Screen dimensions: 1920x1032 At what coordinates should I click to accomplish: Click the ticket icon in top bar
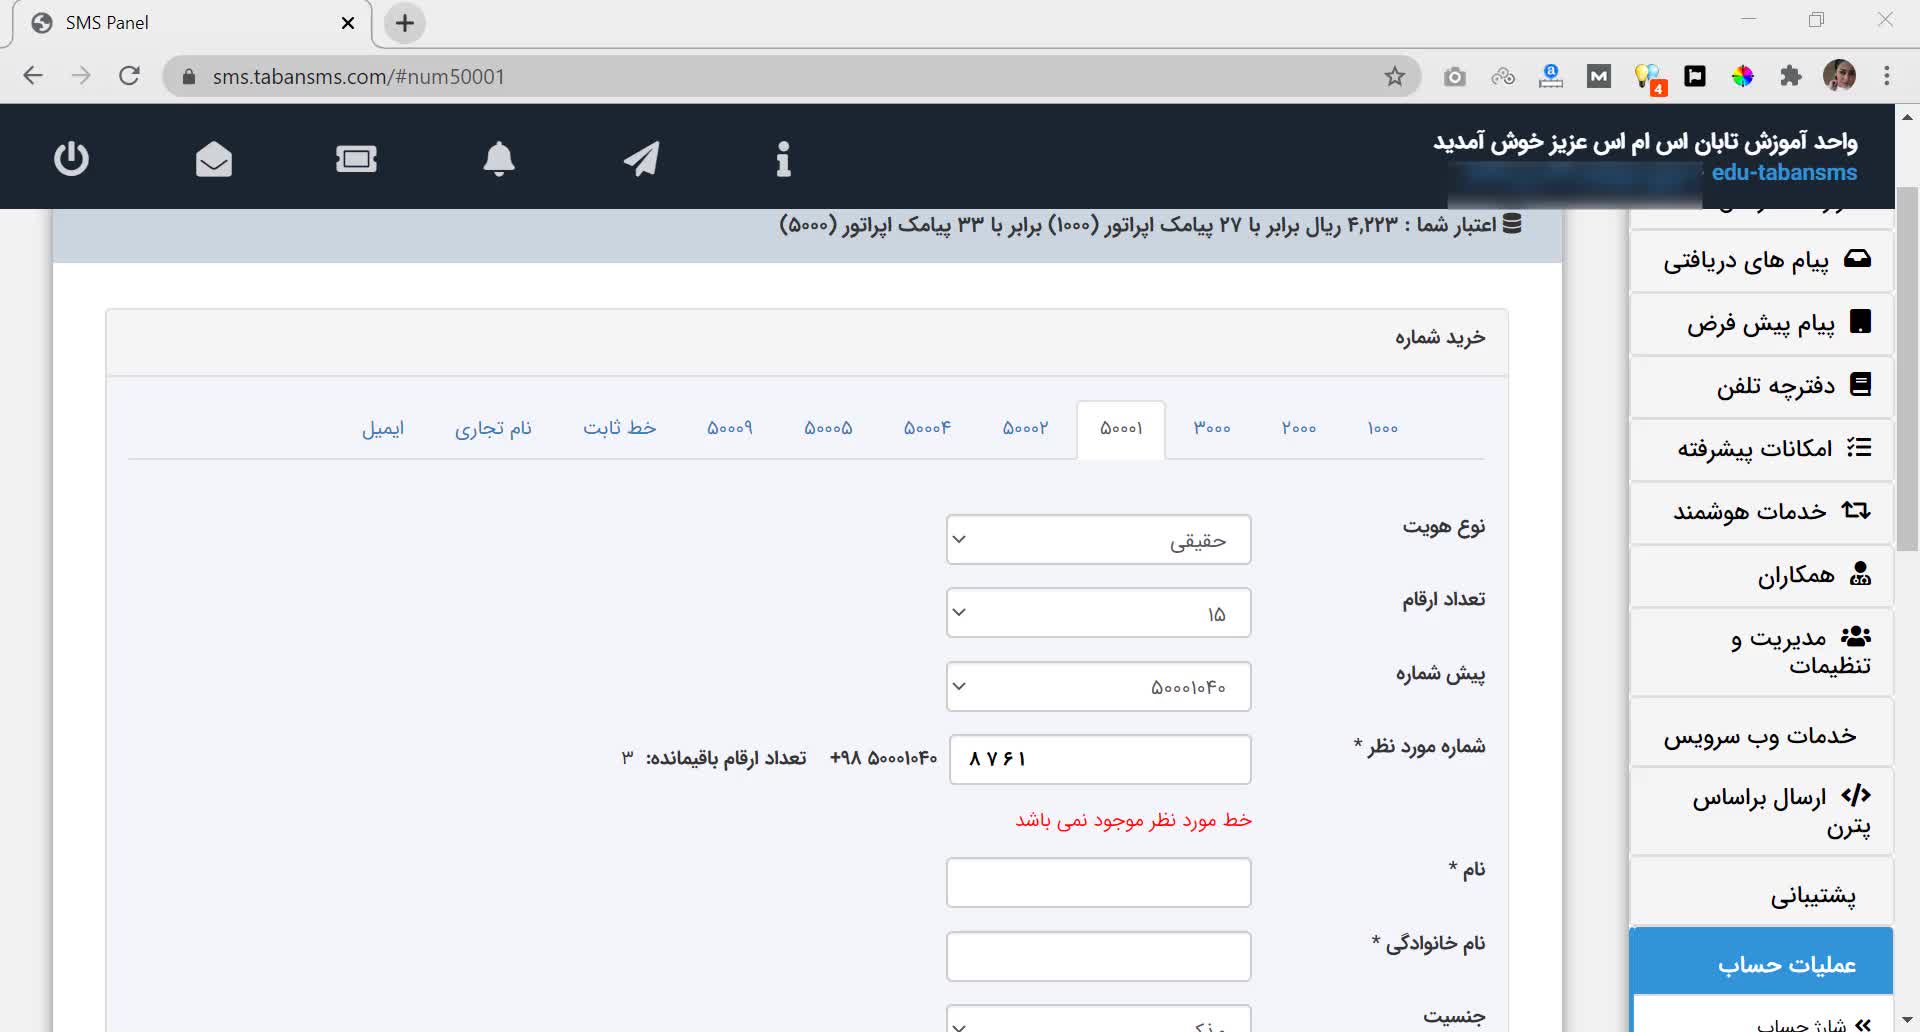pos(356,158)
